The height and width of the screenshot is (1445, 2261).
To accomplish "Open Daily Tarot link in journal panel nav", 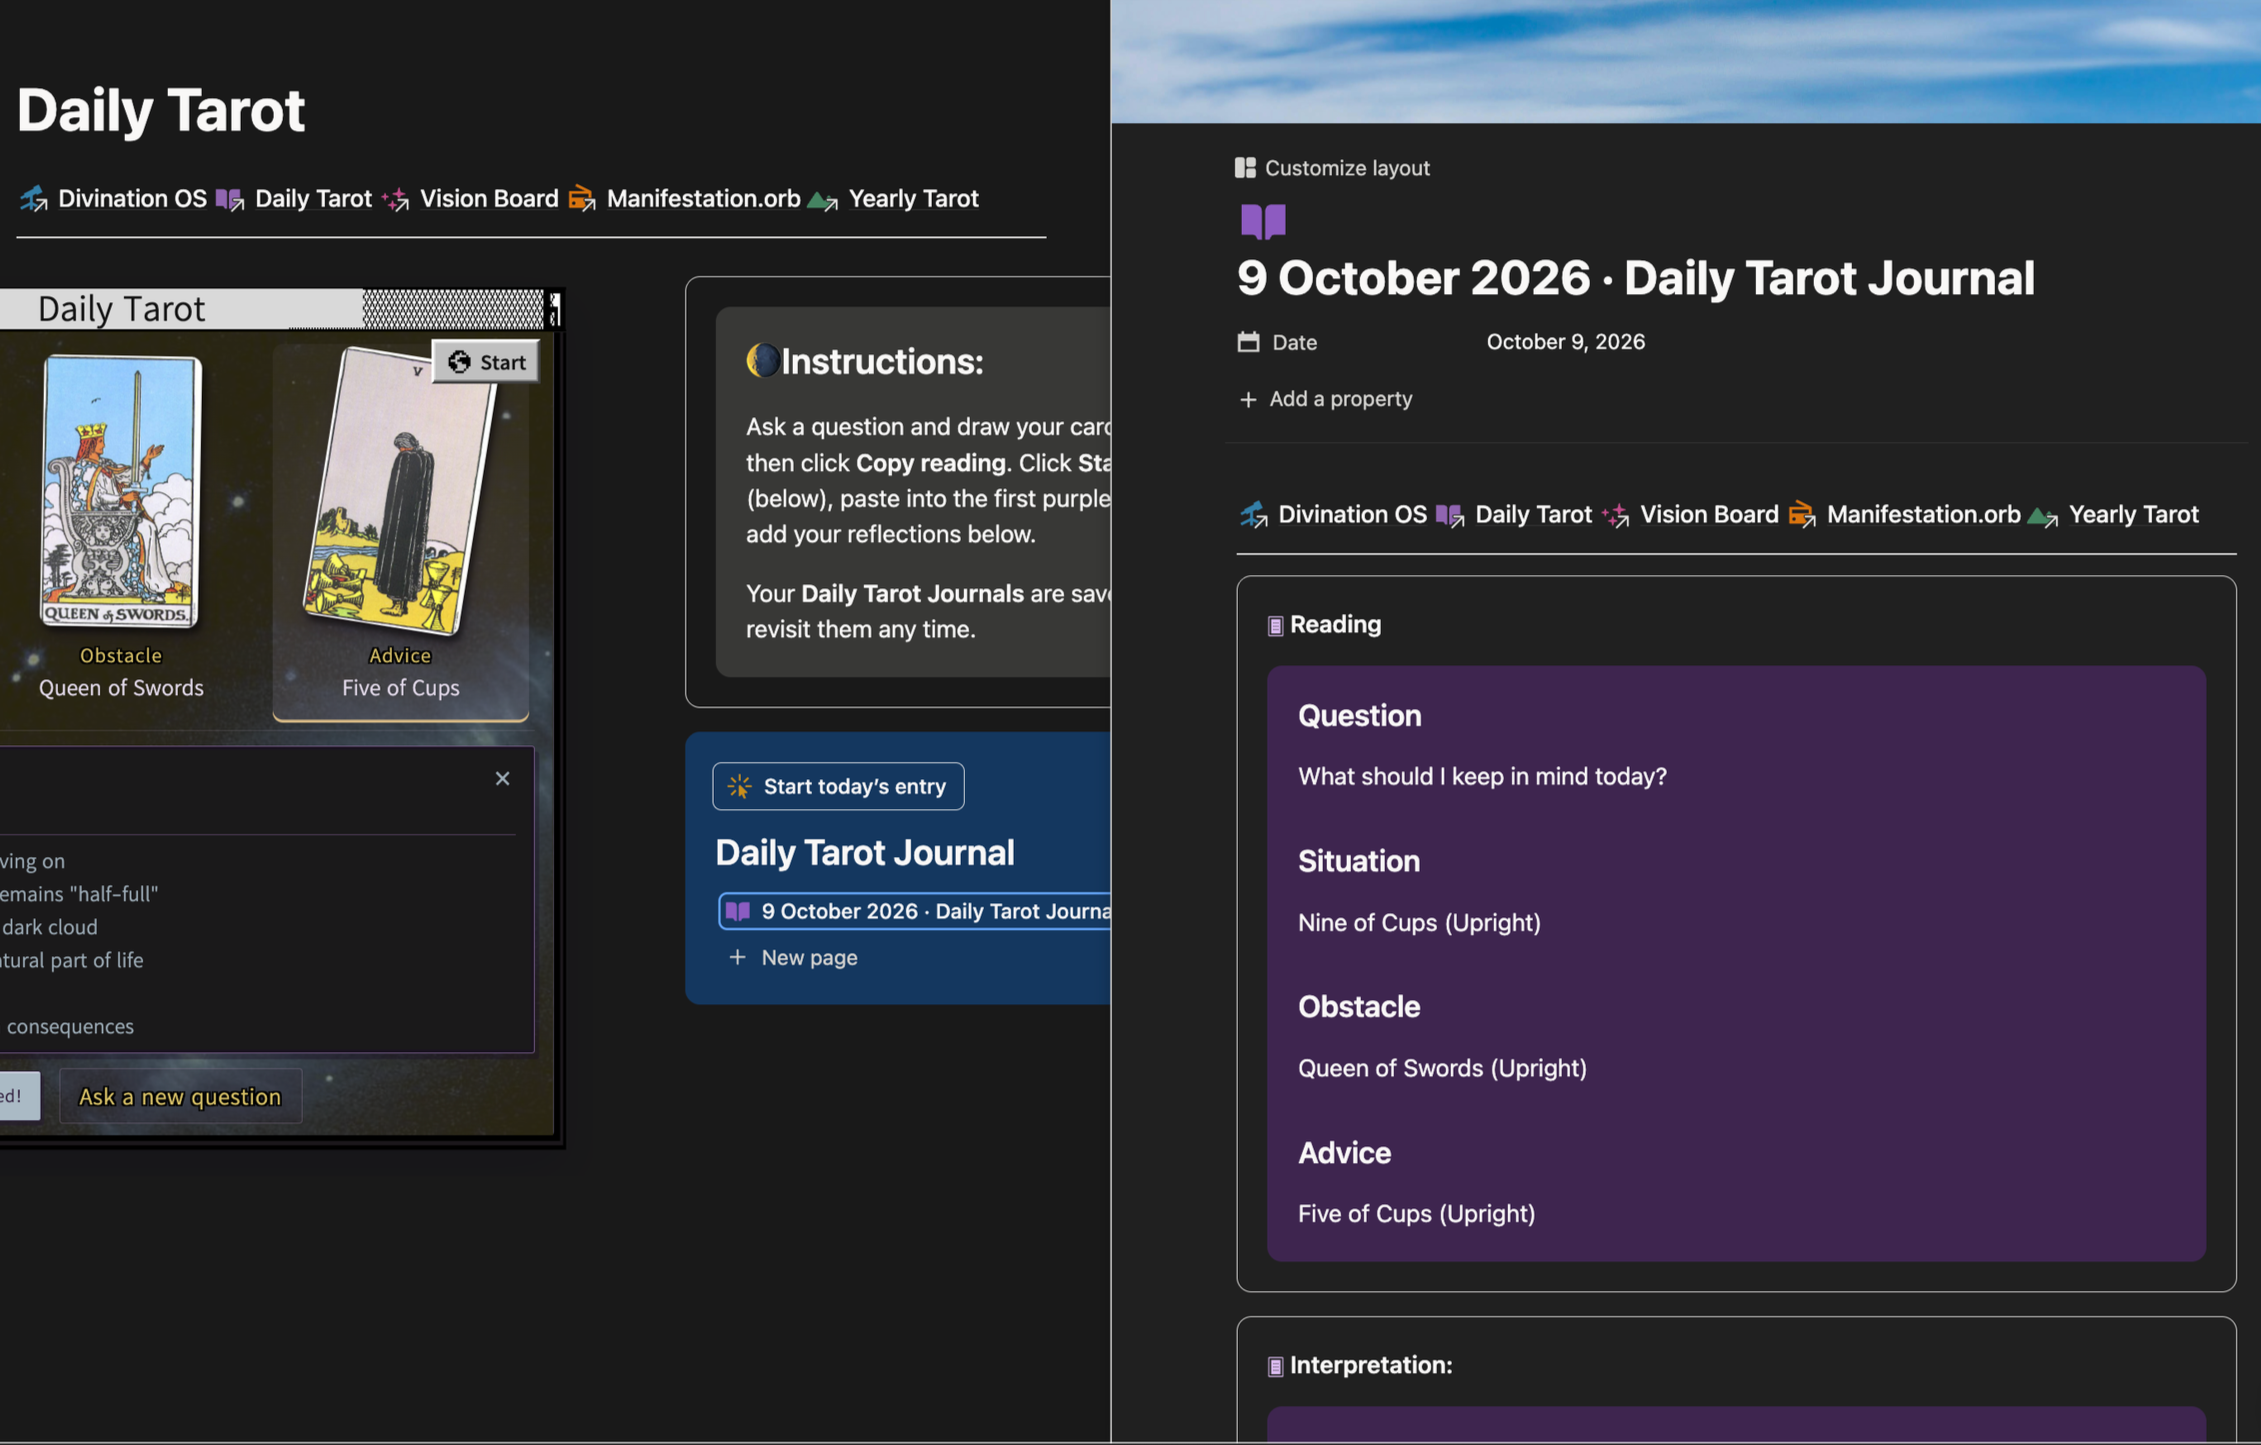I will coord(1514,514).
